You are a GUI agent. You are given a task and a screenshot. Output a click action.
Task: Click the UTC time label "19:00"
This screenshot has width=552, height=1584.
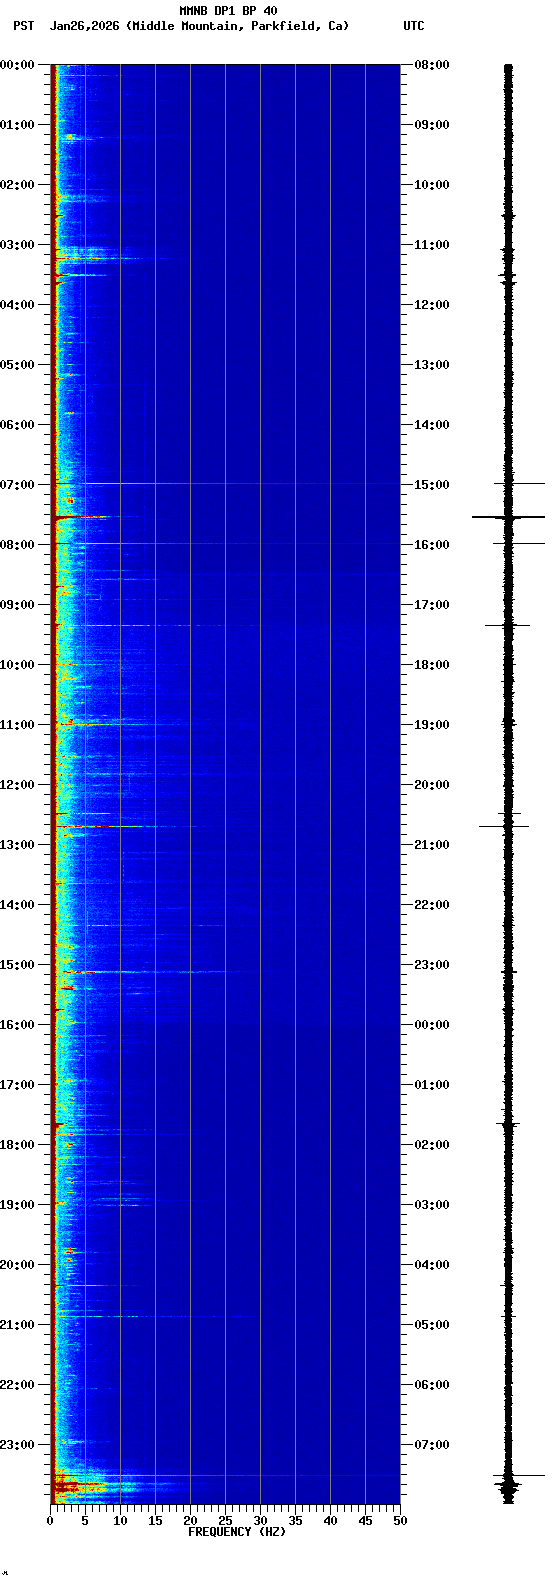[x=431, y=725]
